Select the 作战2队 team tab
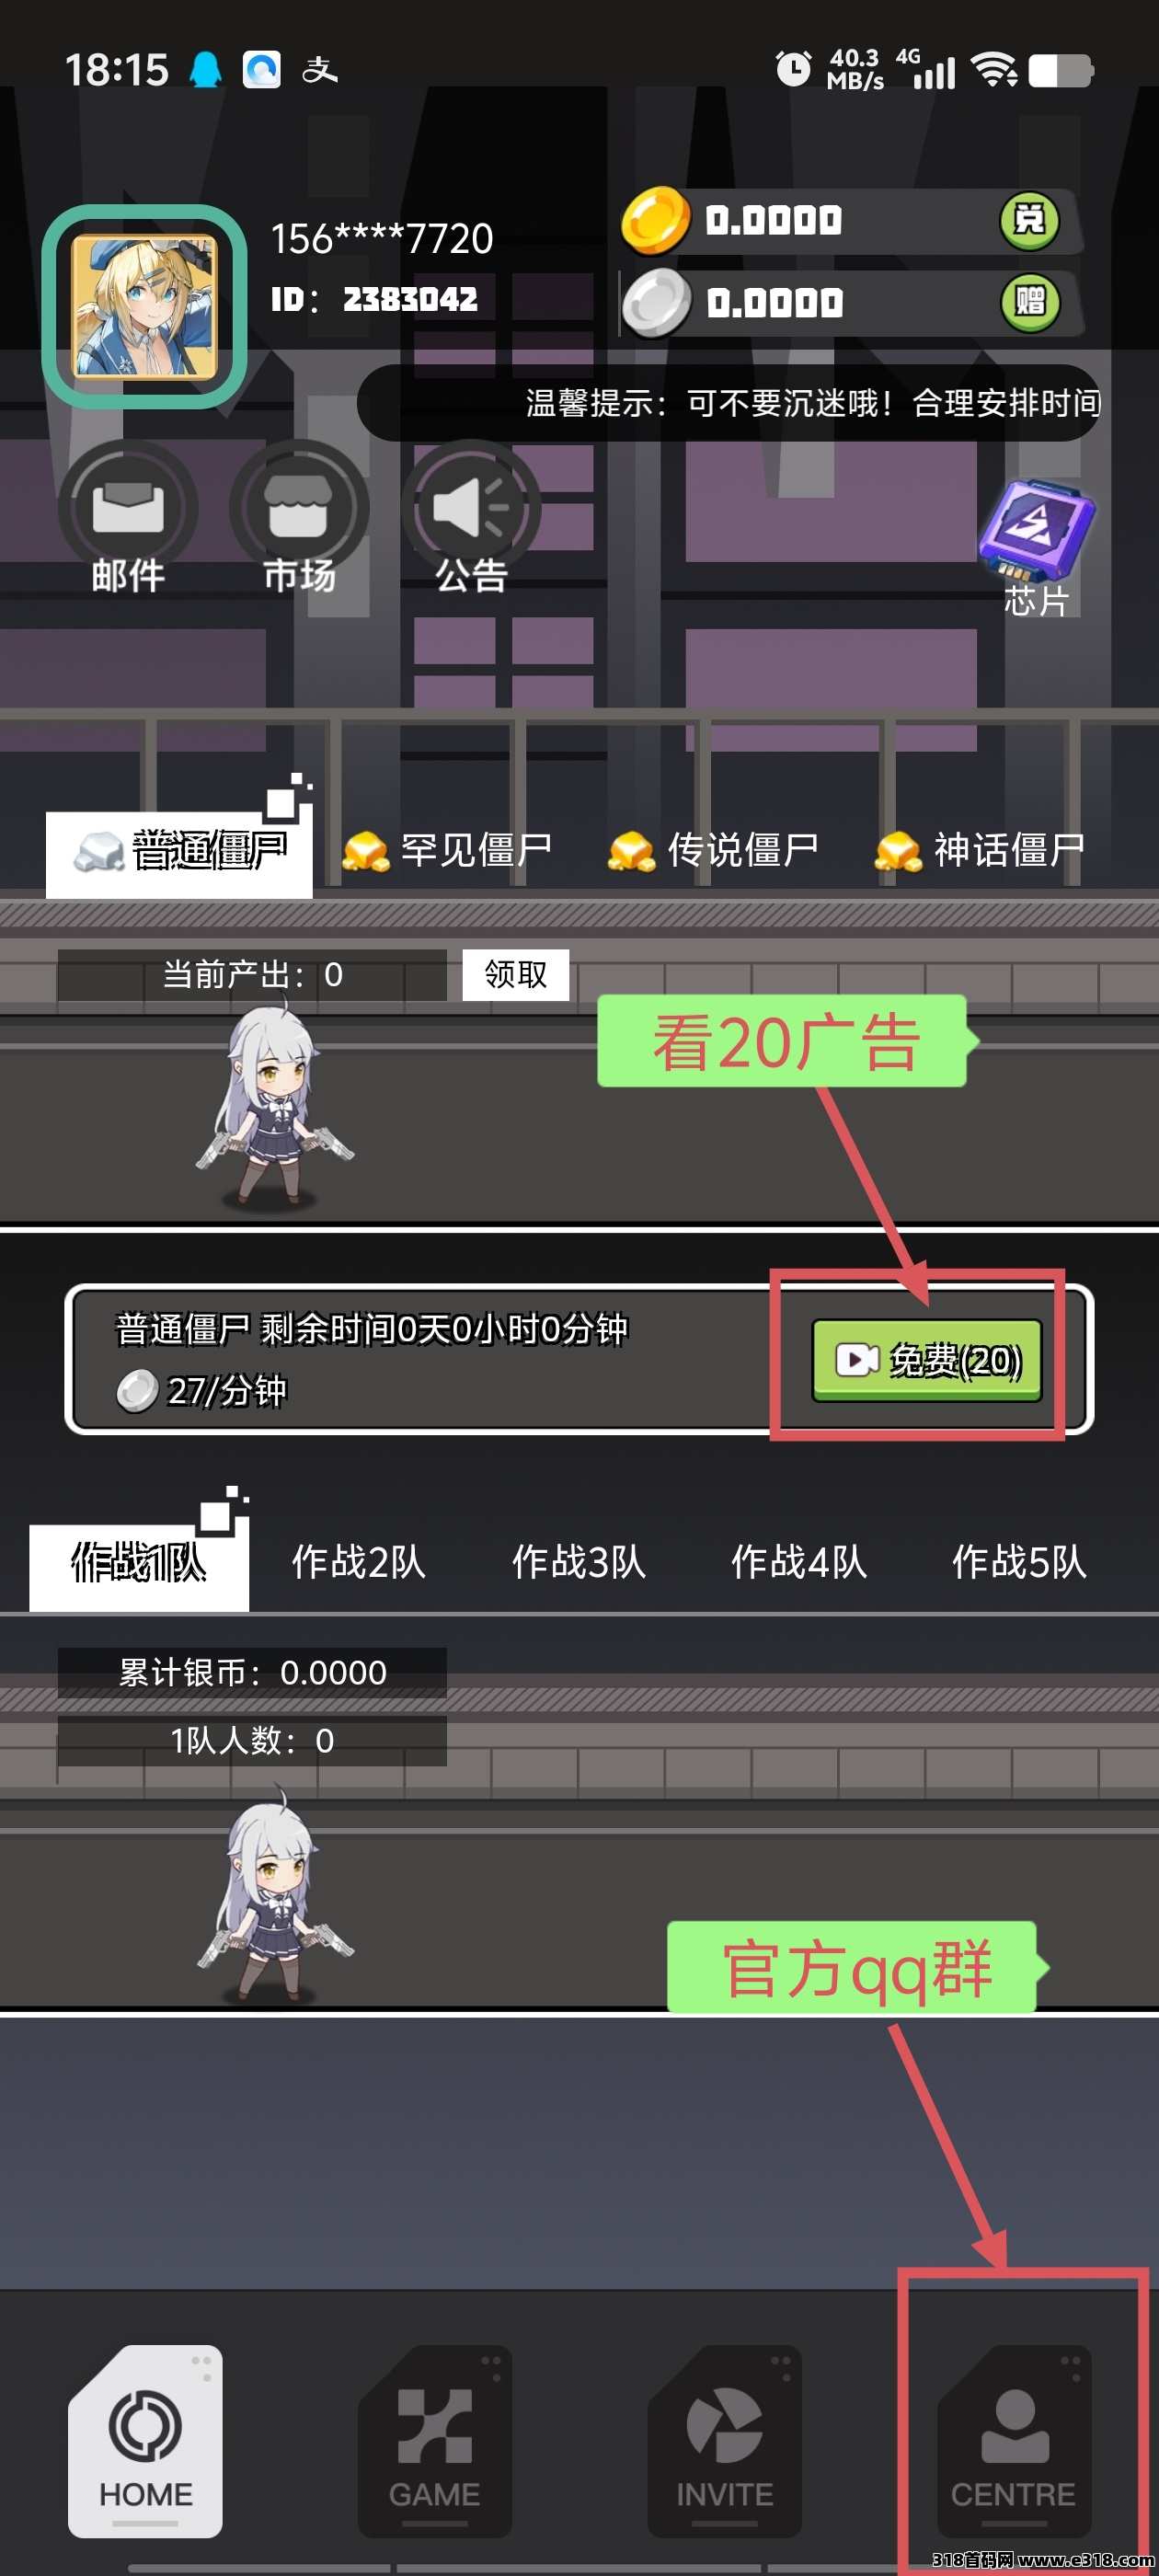Image resolution: width=1159 pixels, height=2576 pixels. [358, 1562]
